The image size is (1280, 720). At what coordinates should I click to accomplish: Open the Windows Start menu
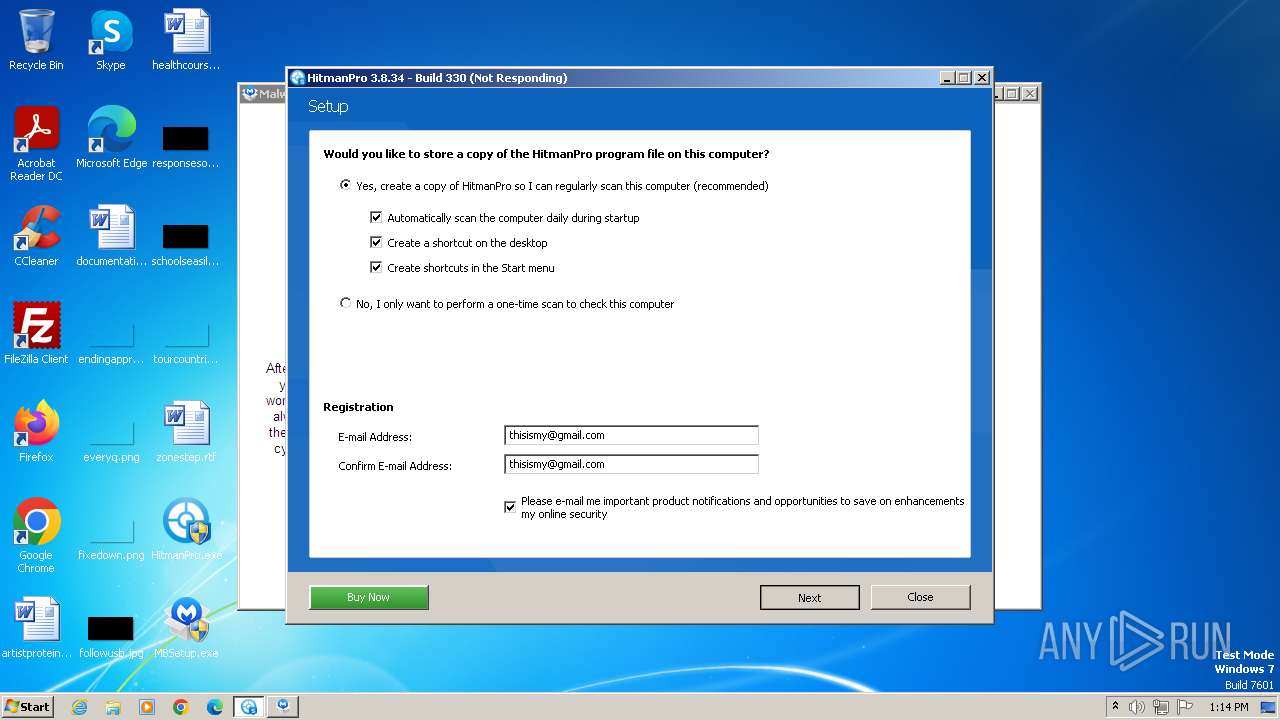tap(28, 707)
